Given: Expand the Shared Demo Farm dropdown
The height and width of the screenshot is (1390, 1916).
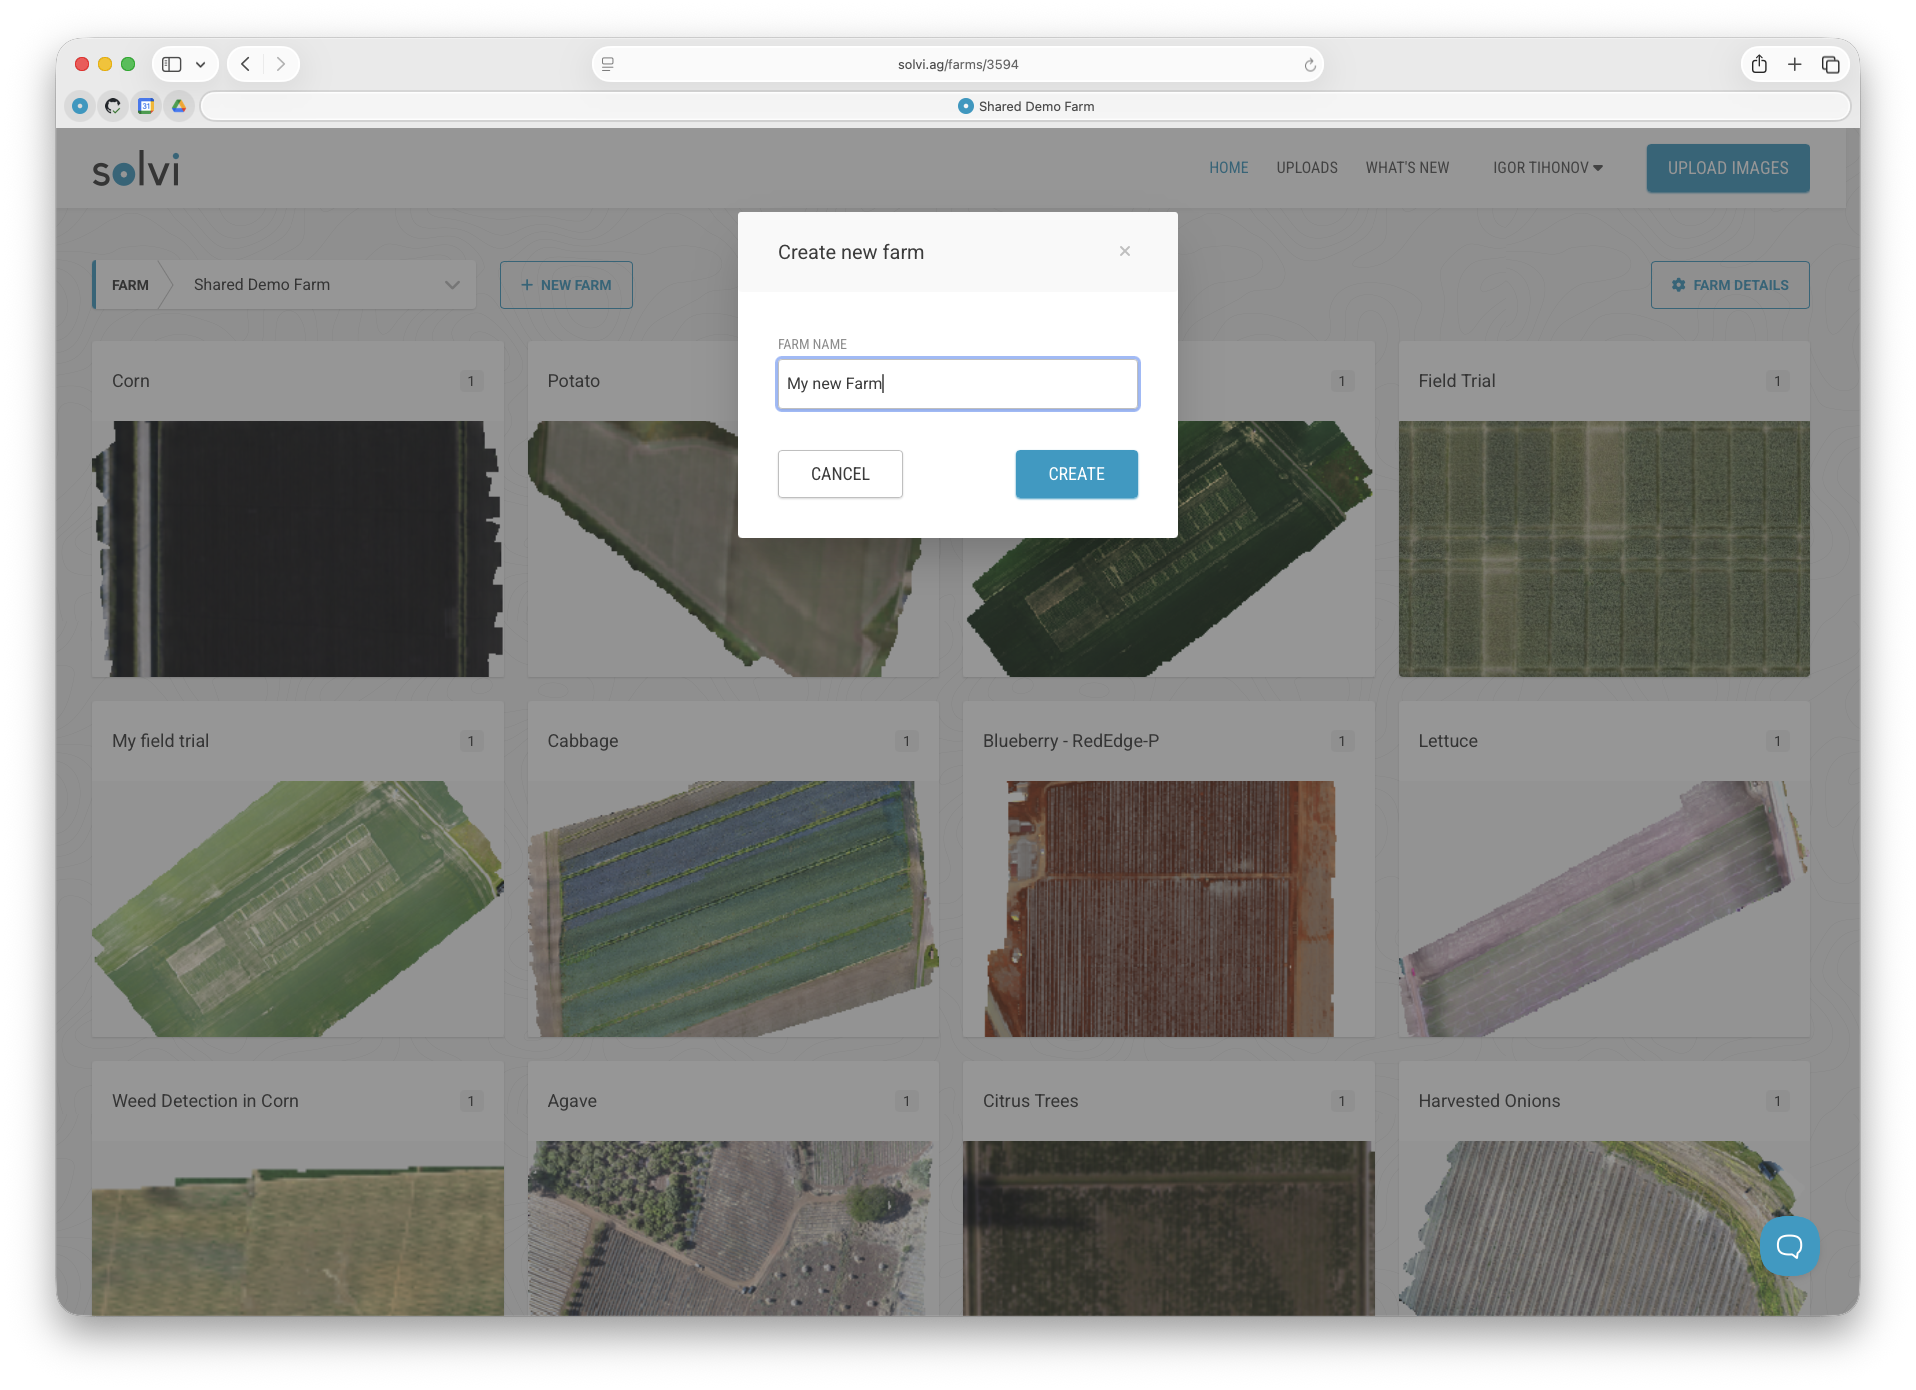Looking at the screenshot, I should click(x=452, y=285).
